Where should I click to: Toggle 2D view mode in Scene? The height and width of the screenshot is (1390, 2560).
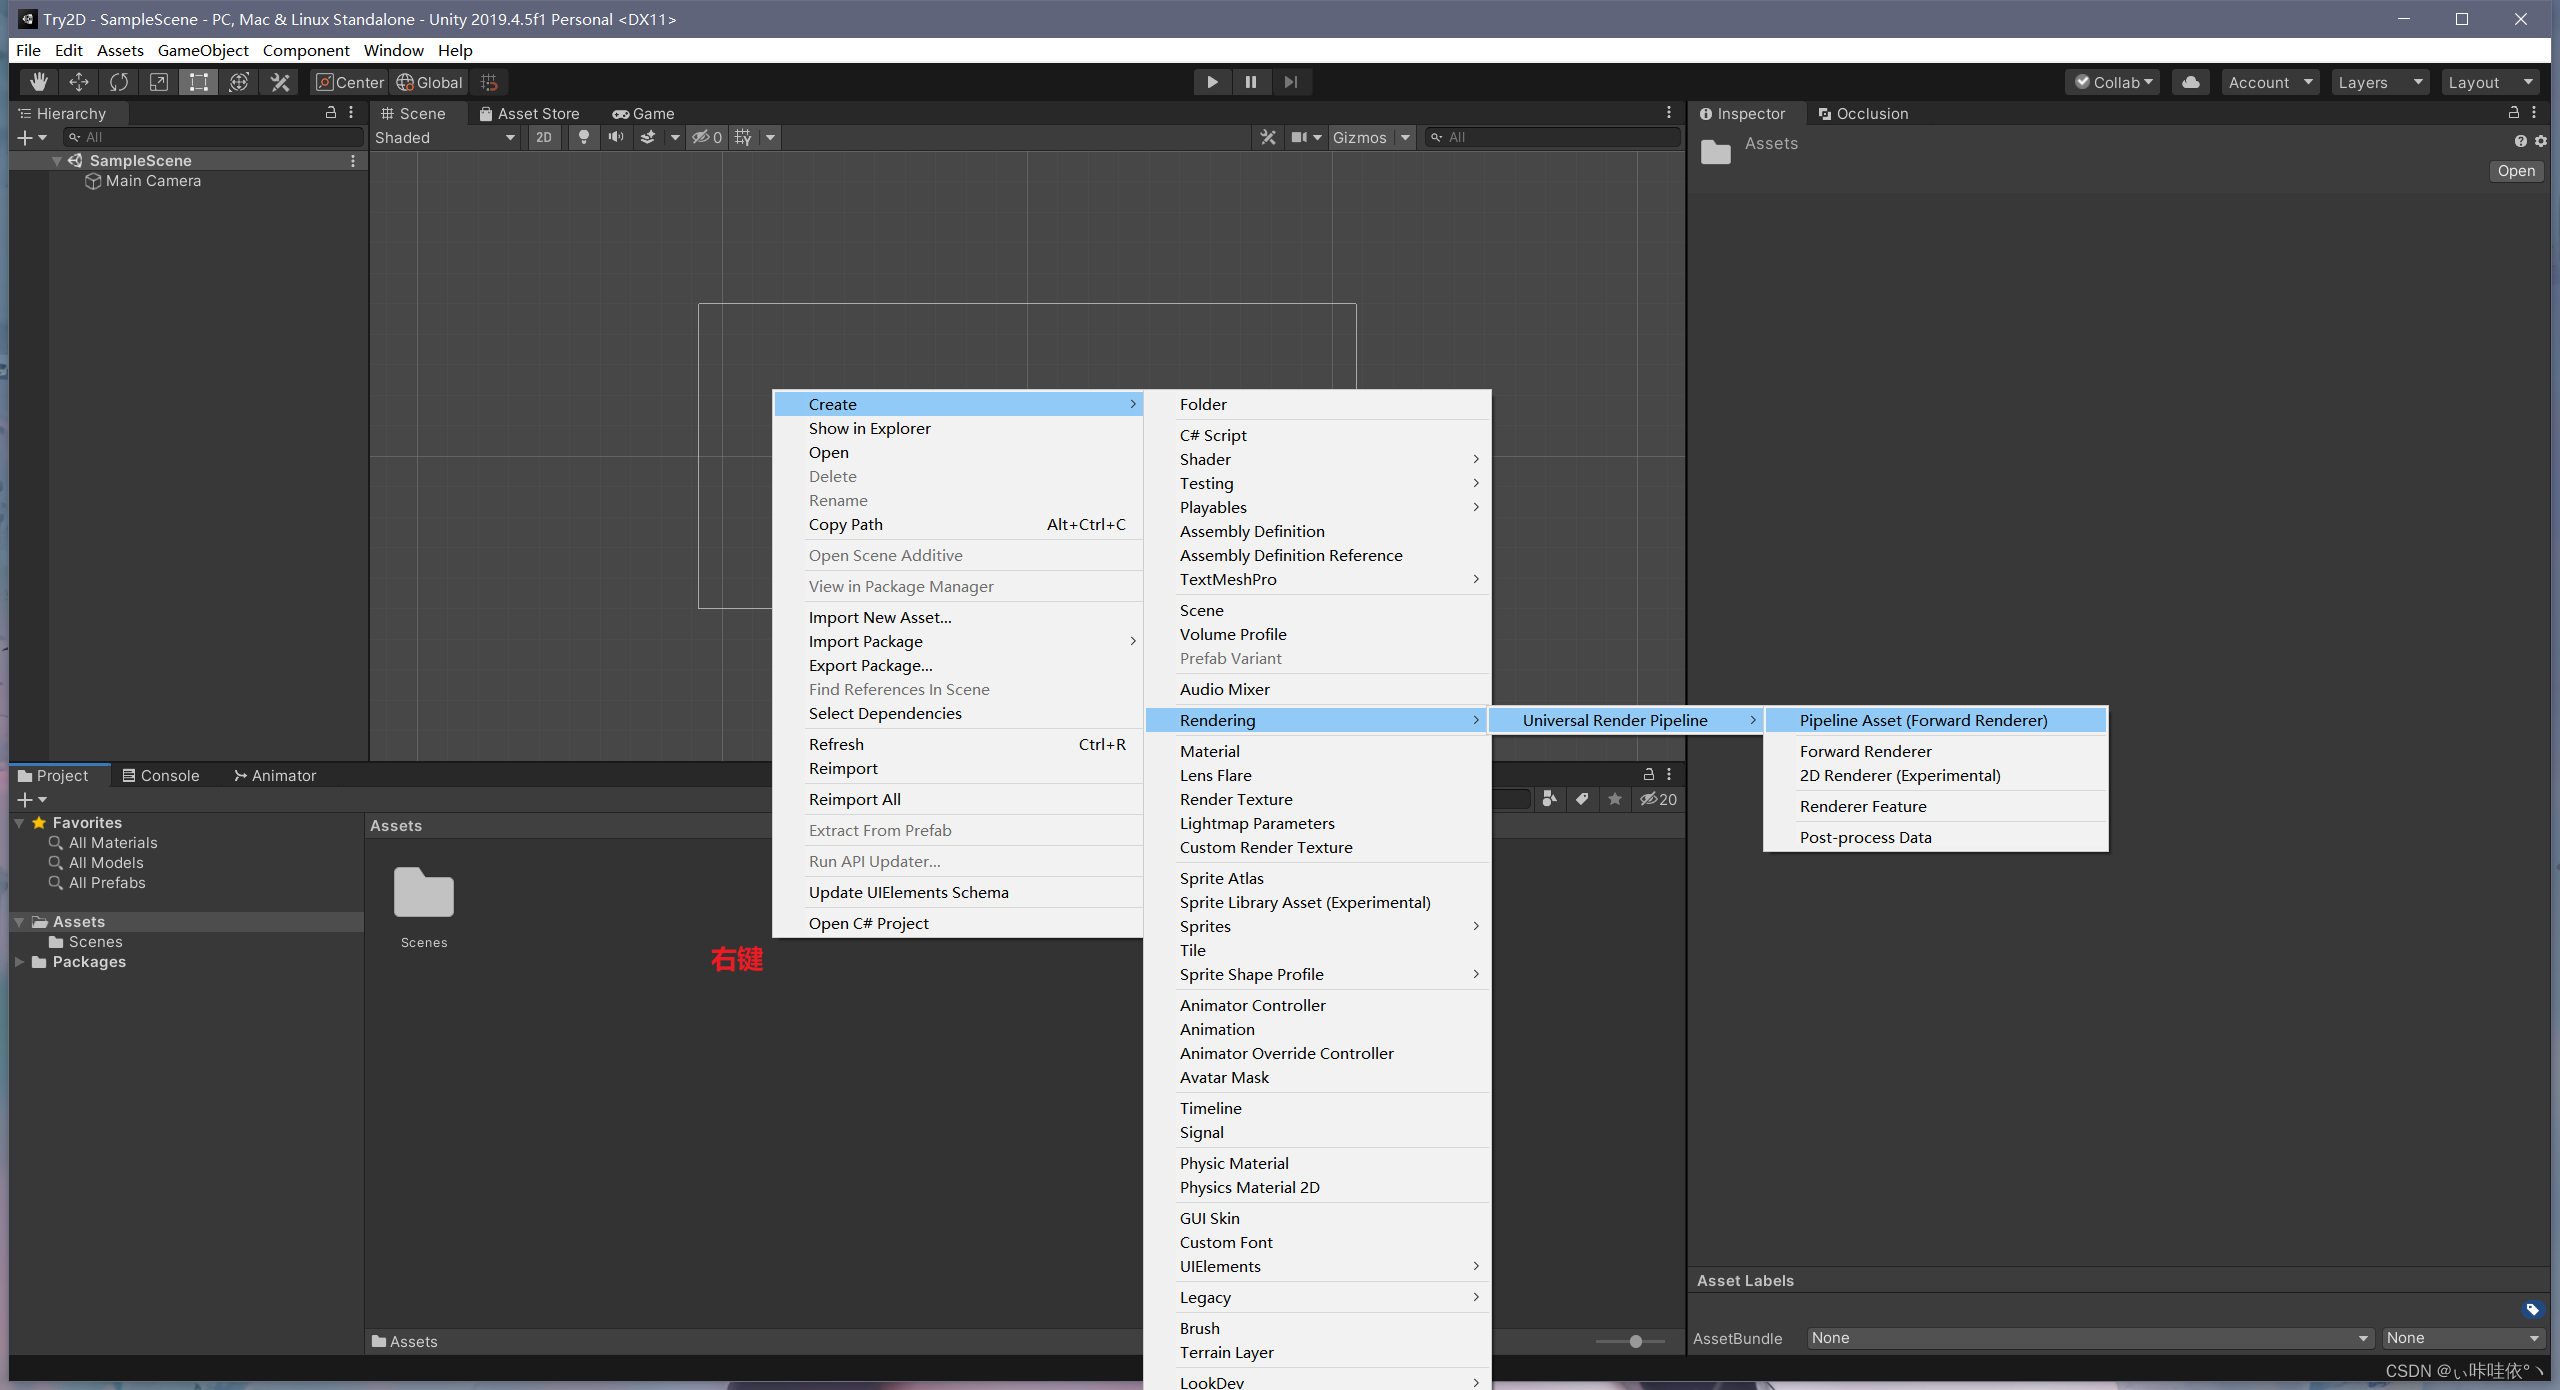(x=543, y=137)
